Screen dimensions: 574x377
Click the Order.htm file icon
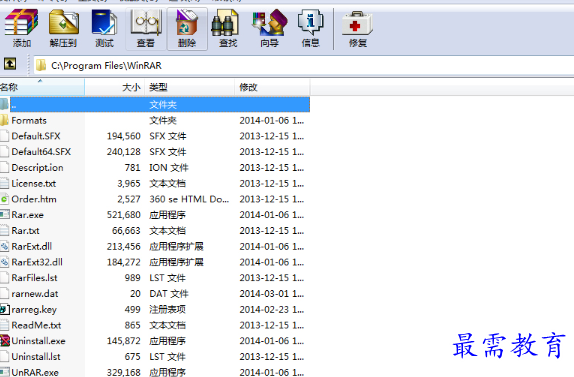click(4, 199)
